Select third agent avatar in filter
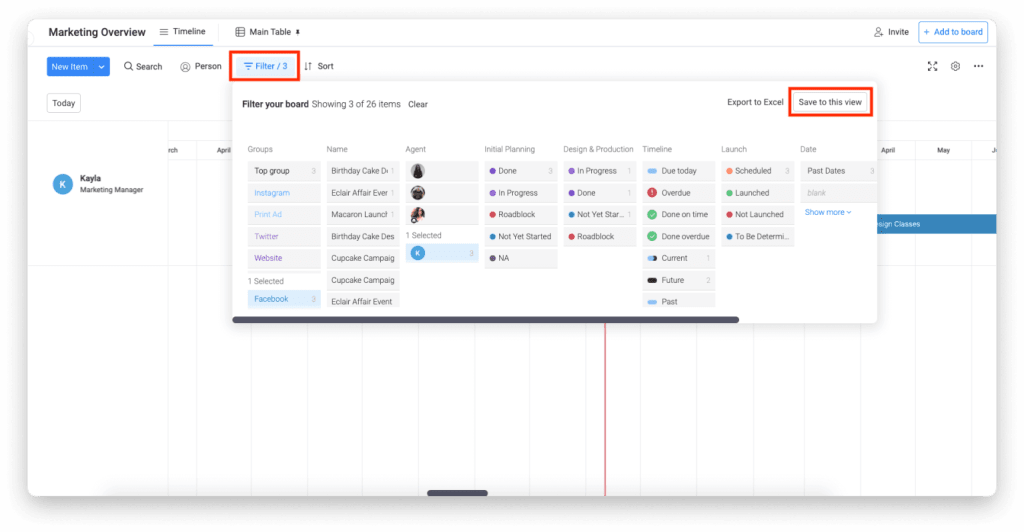1024x532 pixels. pos(418,214)
